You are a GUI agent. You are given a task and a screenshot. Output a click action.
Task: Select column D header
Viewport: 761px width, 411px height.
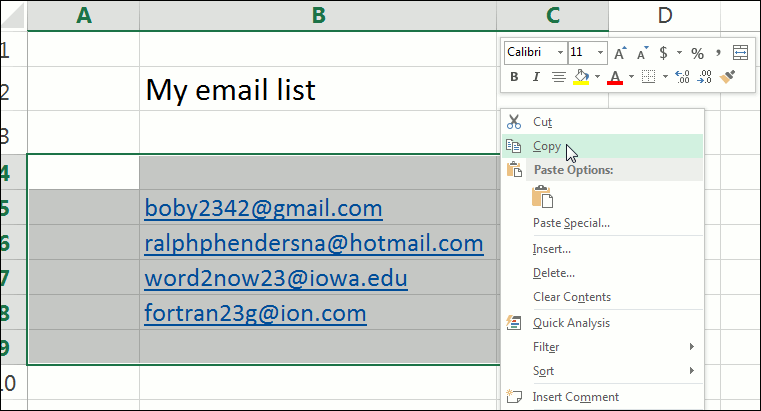[664, 16]
